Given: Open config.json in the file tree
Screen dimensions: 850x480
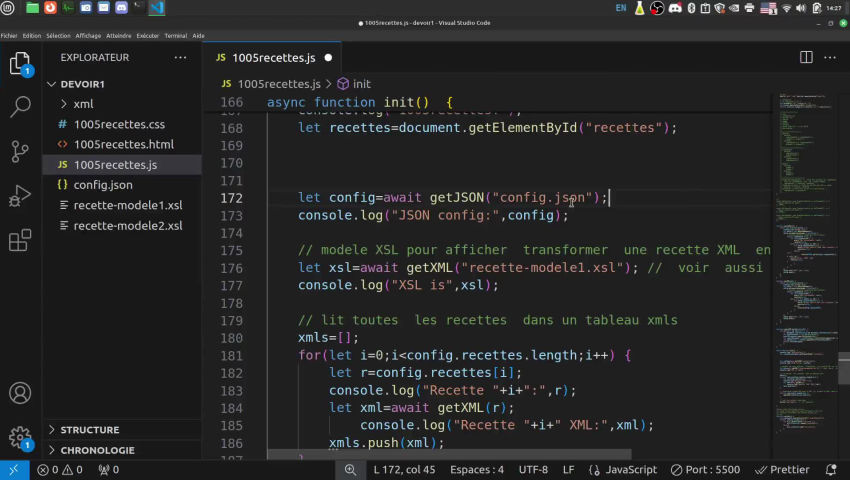Looking at the screenshot, I should coord(103,185).
